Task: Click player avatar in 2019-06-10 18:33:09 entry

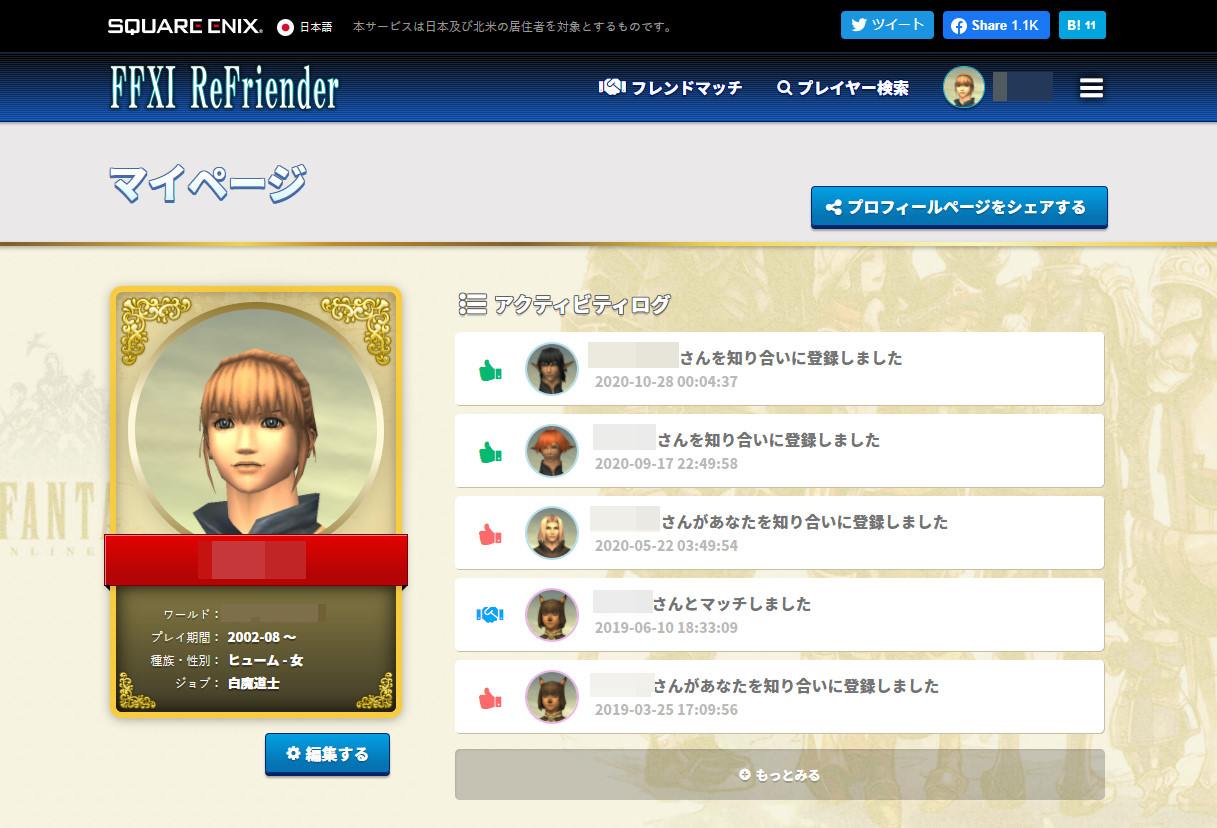Action: click(552, 615)
